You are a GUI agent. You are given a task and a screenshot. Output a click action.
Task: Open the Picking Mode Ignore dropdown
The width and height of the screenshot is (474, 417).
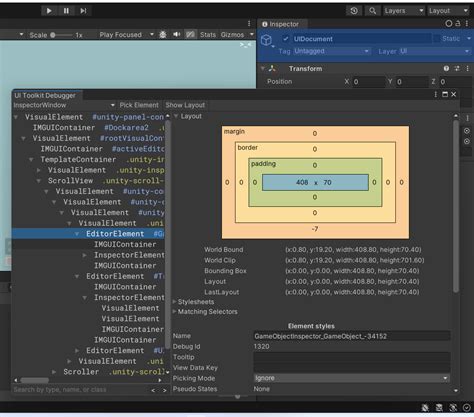(x=352, y=378)
